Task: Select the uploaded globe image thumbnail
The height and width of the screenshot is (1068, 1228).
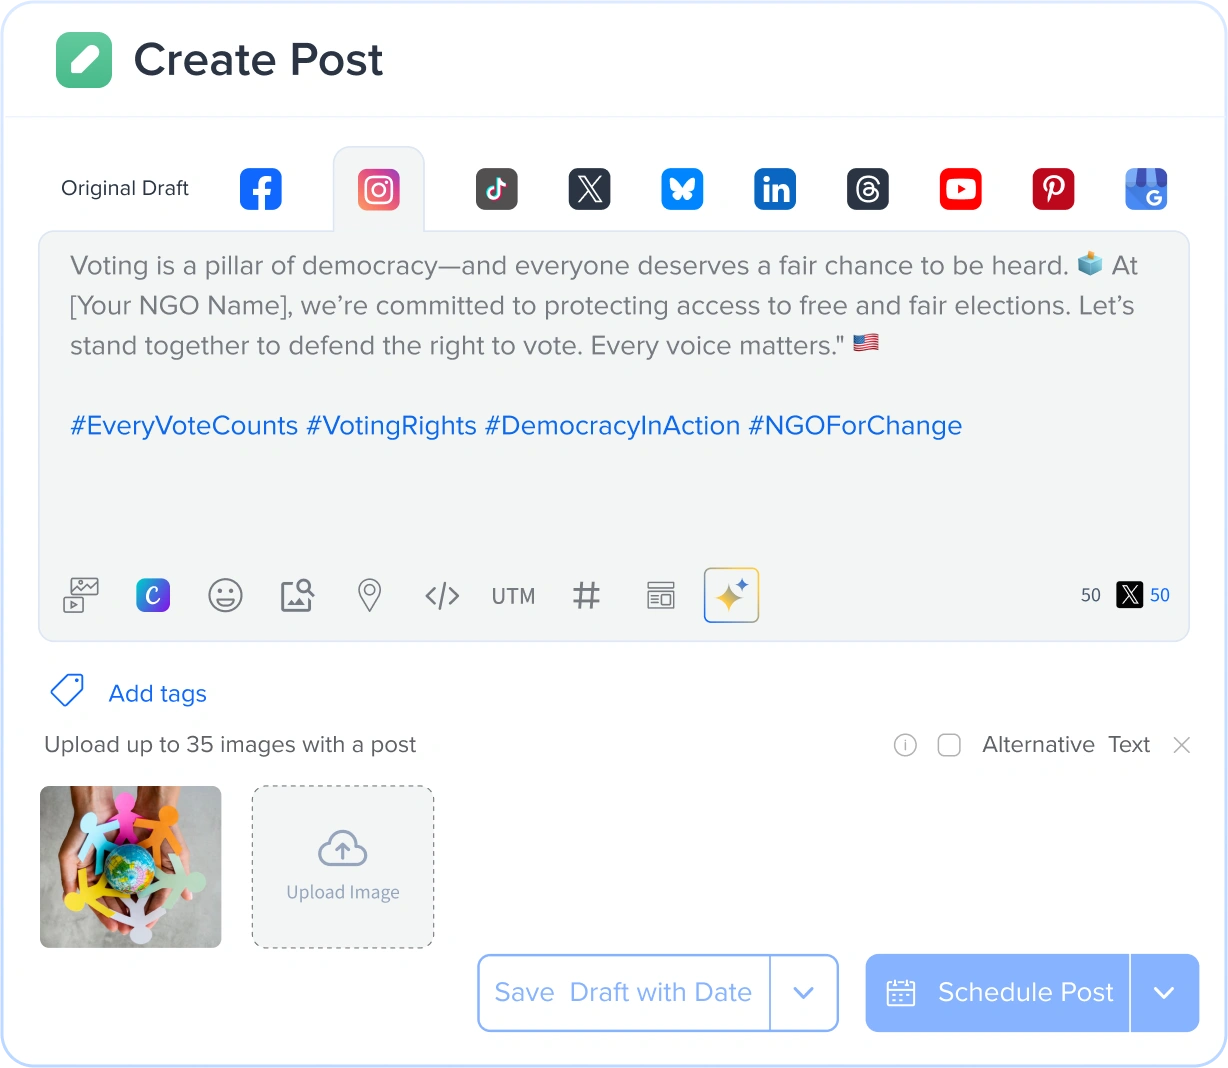Action: click(x=130, y=866)
